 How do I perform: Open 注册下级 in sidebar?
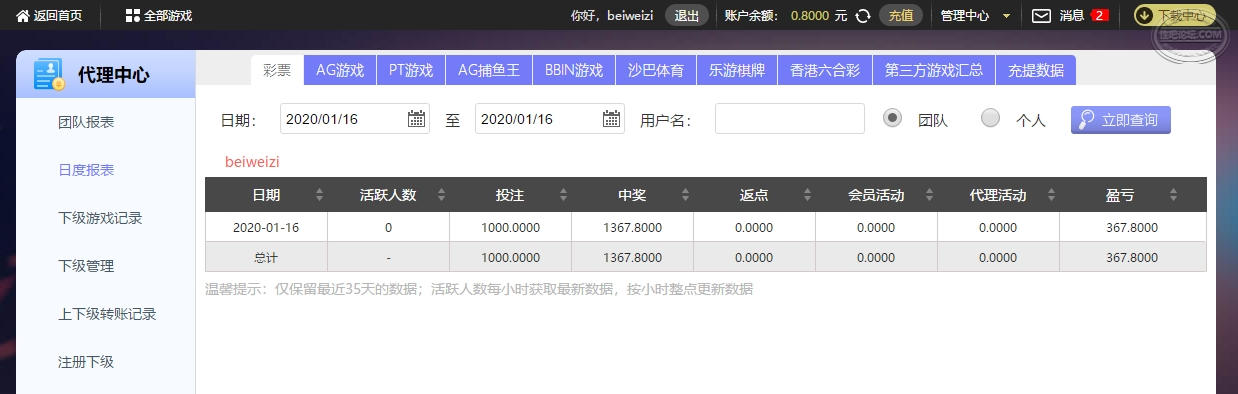click(x=86, y=362)
